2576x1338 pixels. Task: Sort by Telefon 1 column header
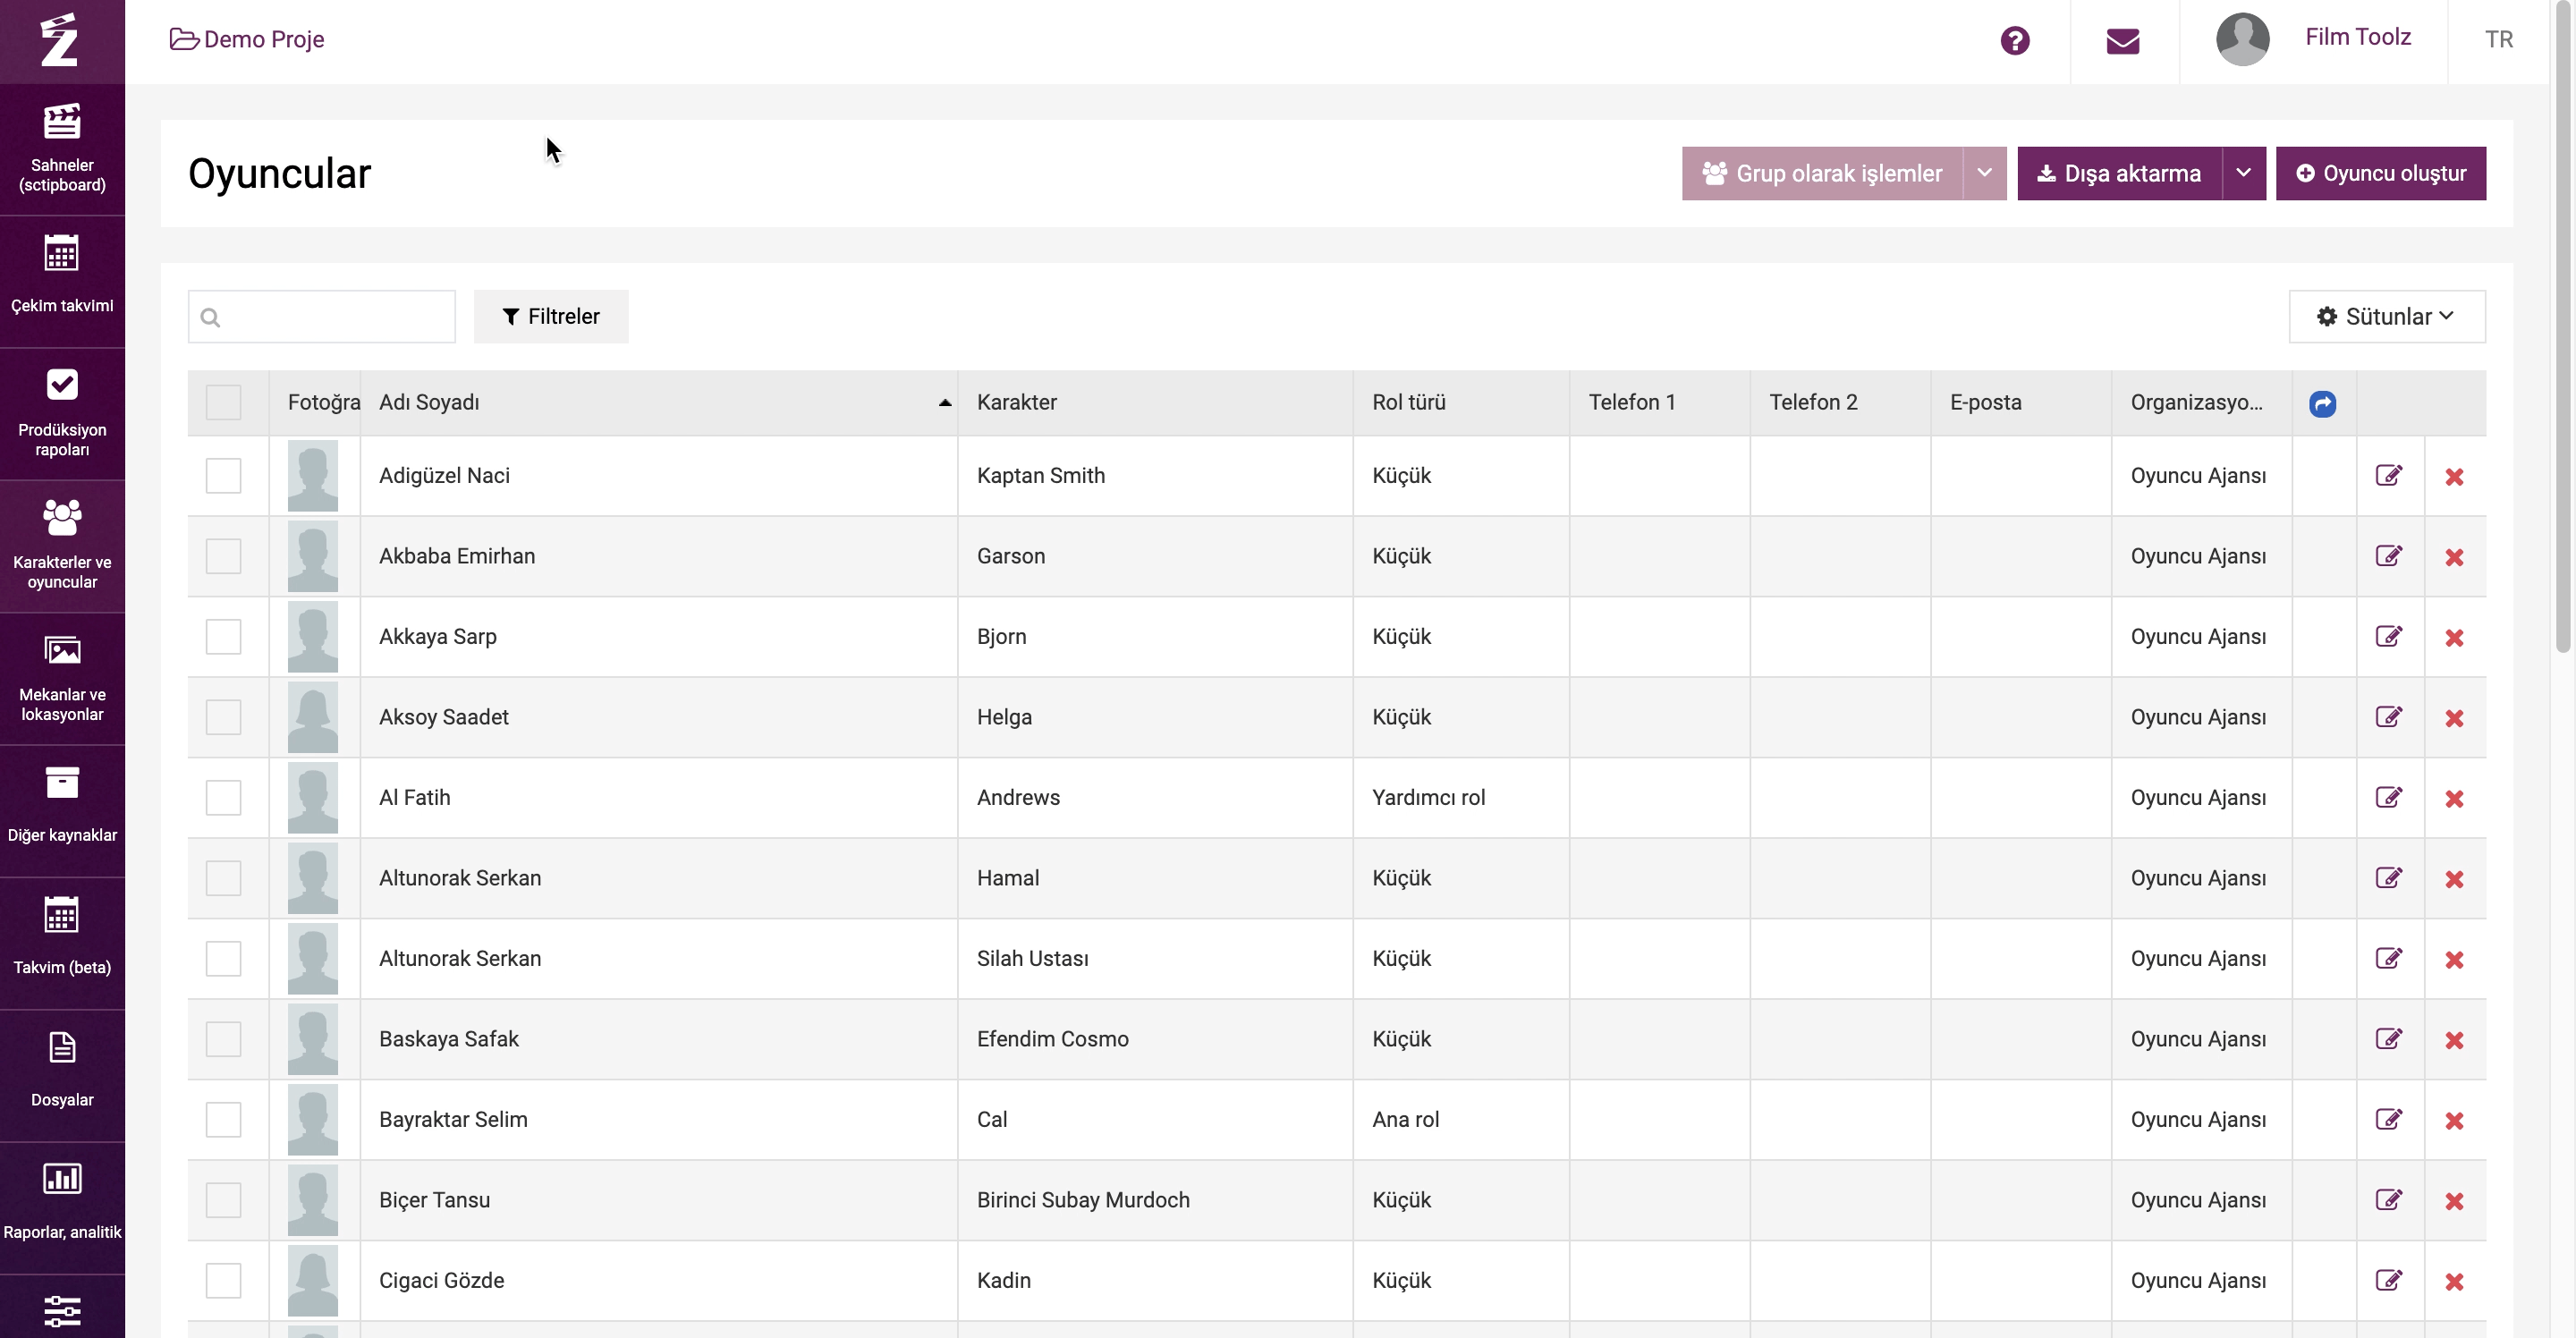(1659, 402)
